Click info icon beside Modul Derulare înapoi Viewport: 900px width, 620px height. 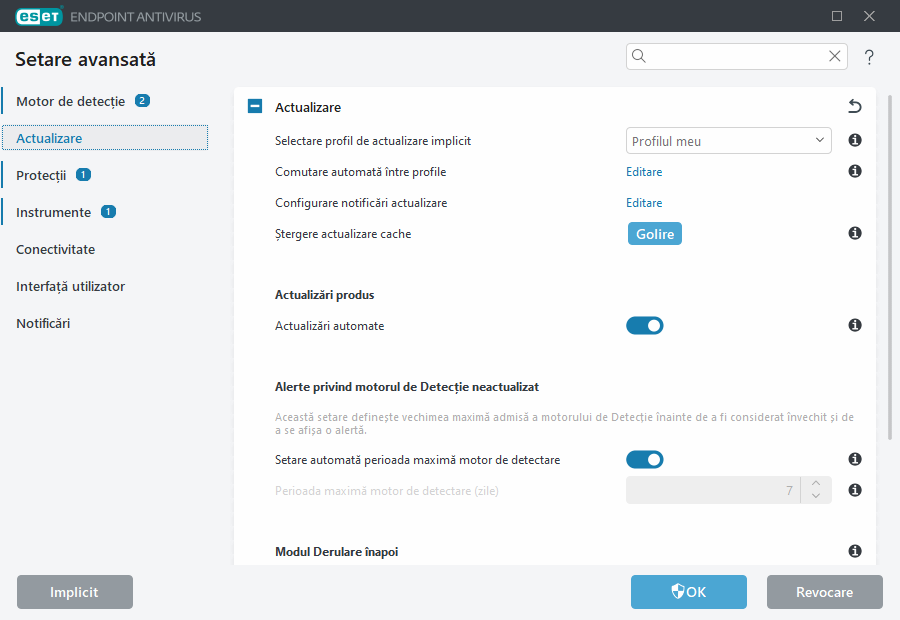[855, 551]
